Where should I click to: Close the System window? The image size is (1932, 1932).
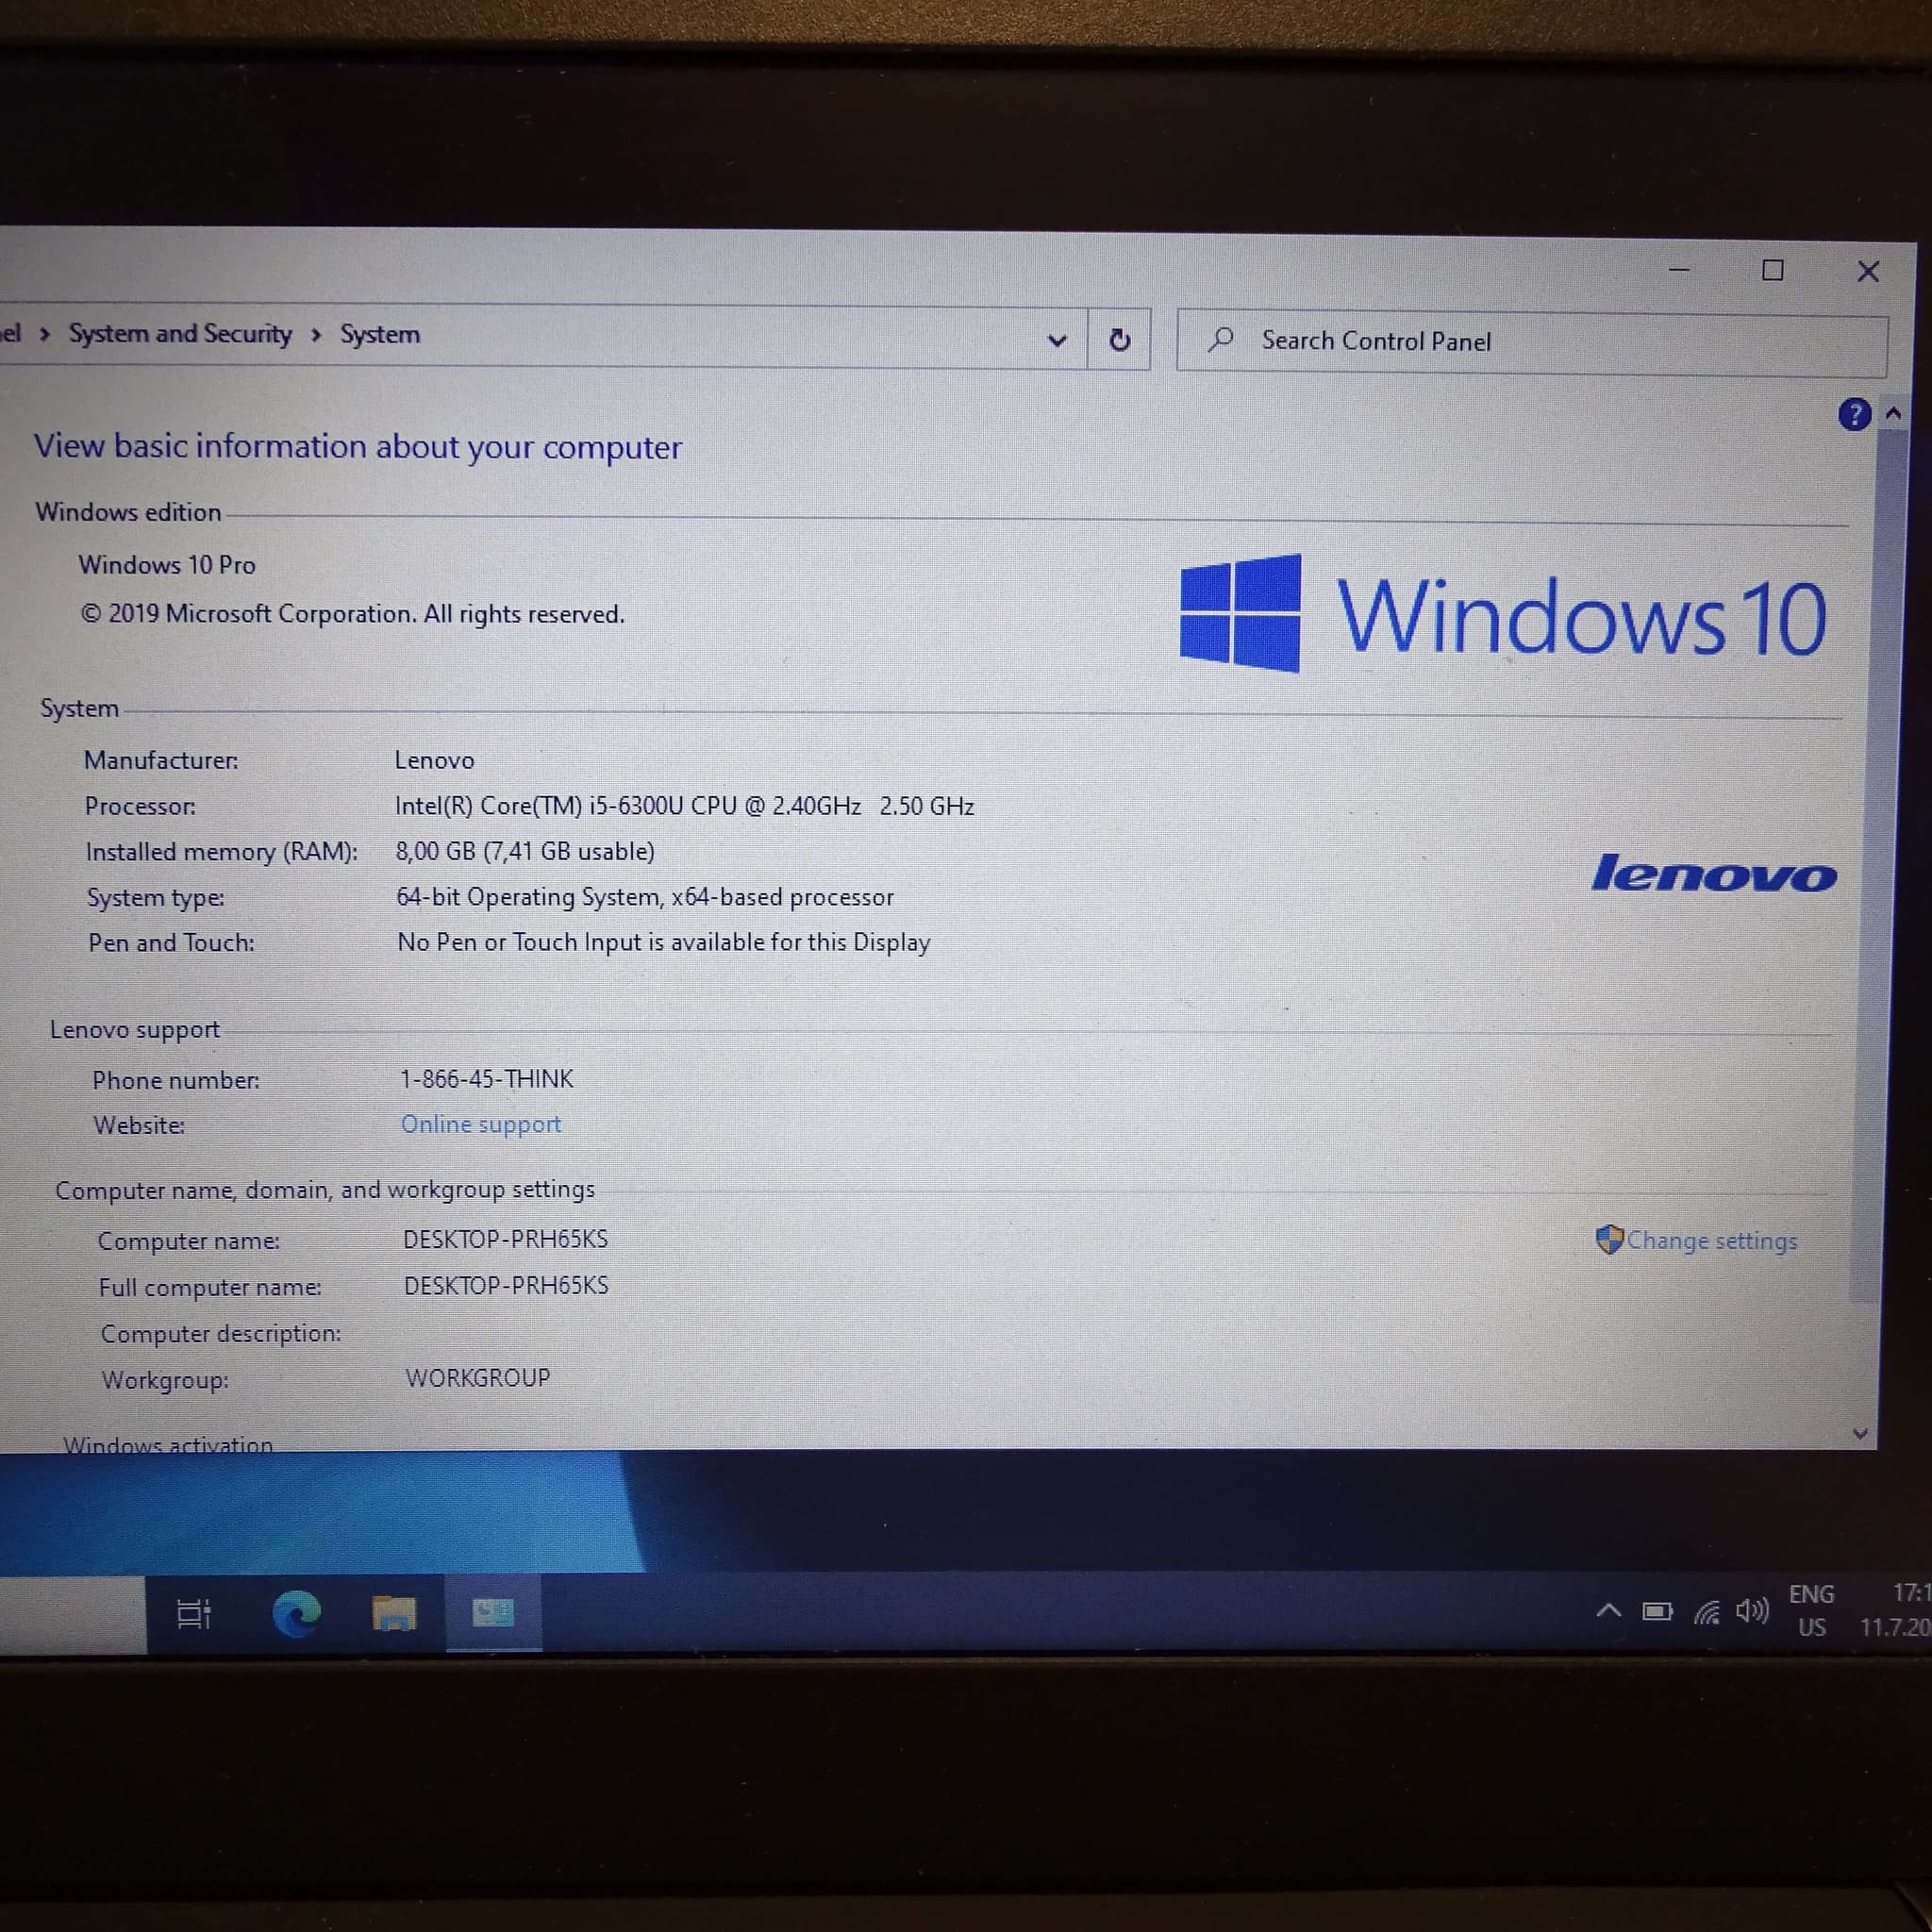coord(1867,271)
